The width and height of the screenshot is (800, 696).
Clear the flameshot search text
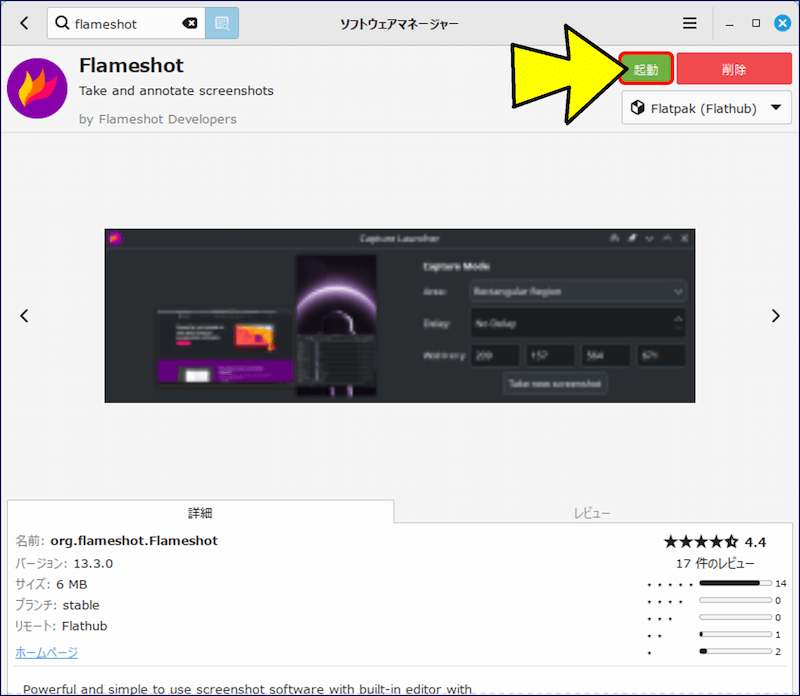[190, 23]
